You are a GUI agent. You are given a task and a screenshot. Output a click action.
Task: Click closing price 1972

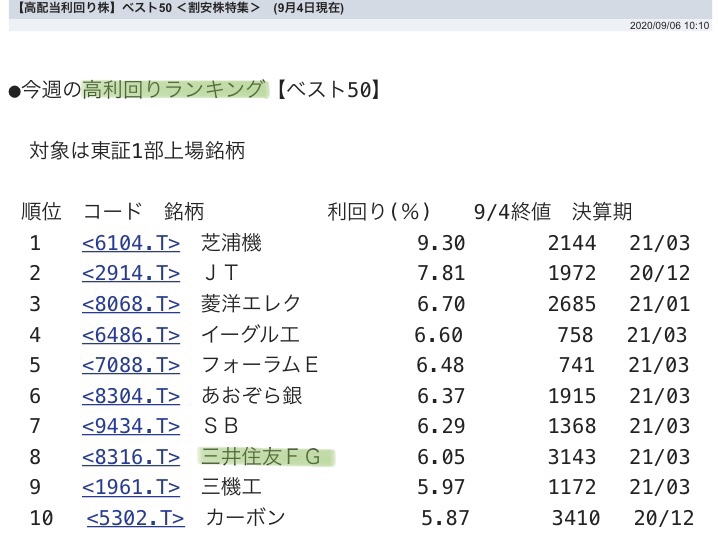[x=572, y=273]
